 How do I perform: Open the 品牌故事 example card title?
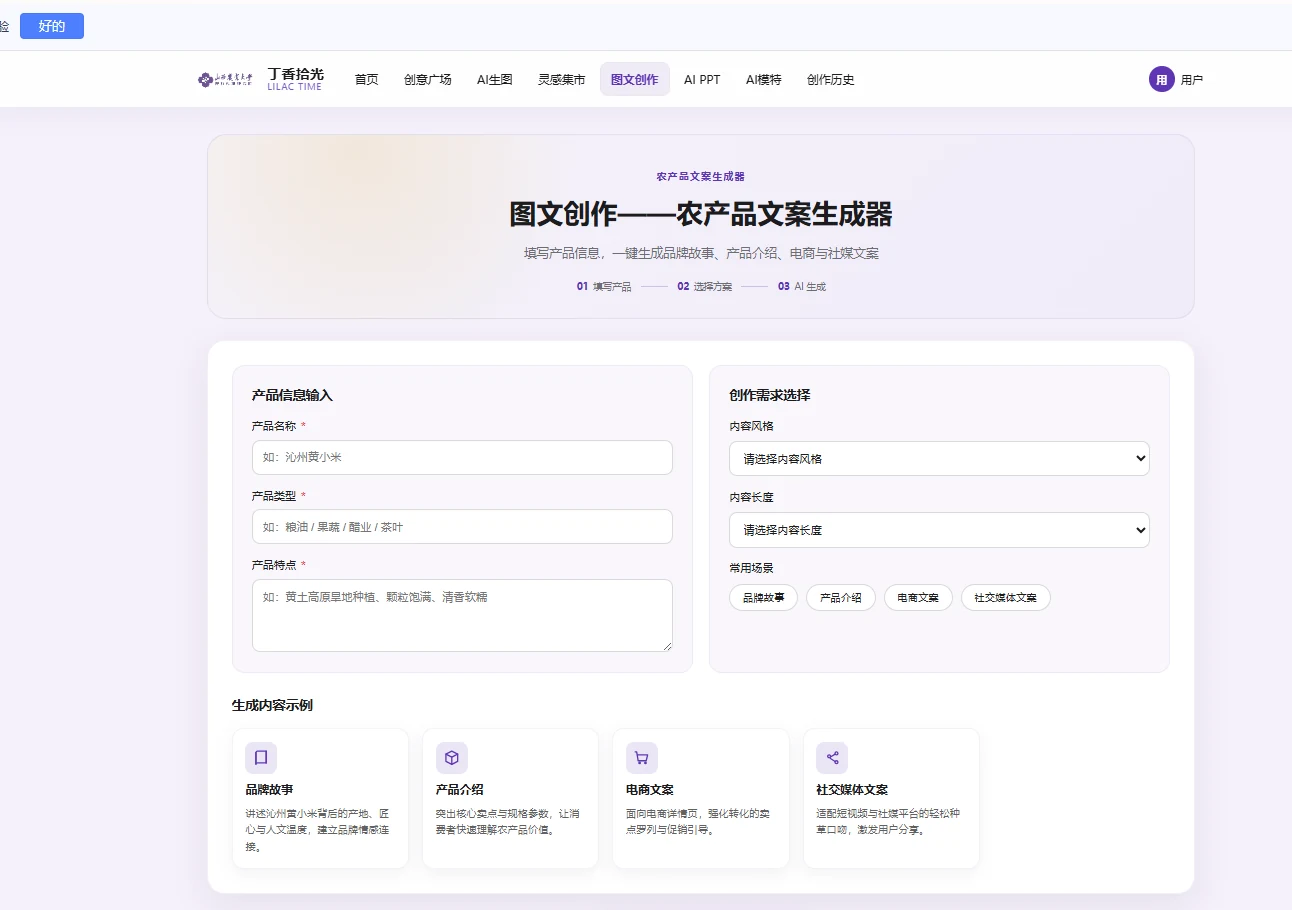[x=270, y=789]
